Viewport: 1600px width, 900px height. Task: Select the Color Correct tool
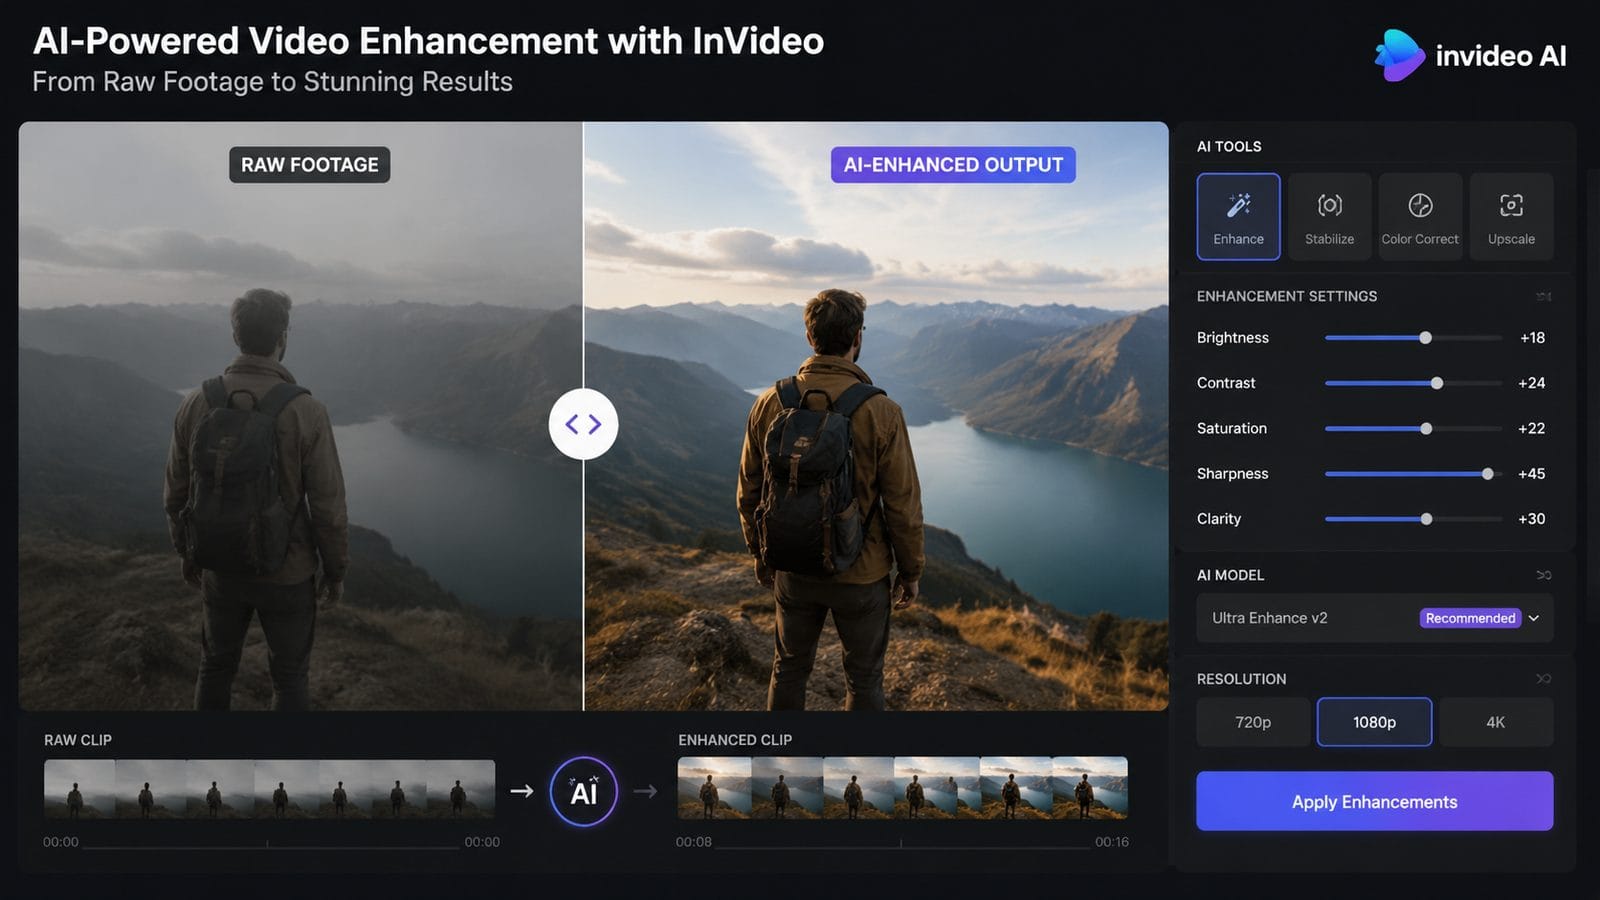tap(1420, 217)
